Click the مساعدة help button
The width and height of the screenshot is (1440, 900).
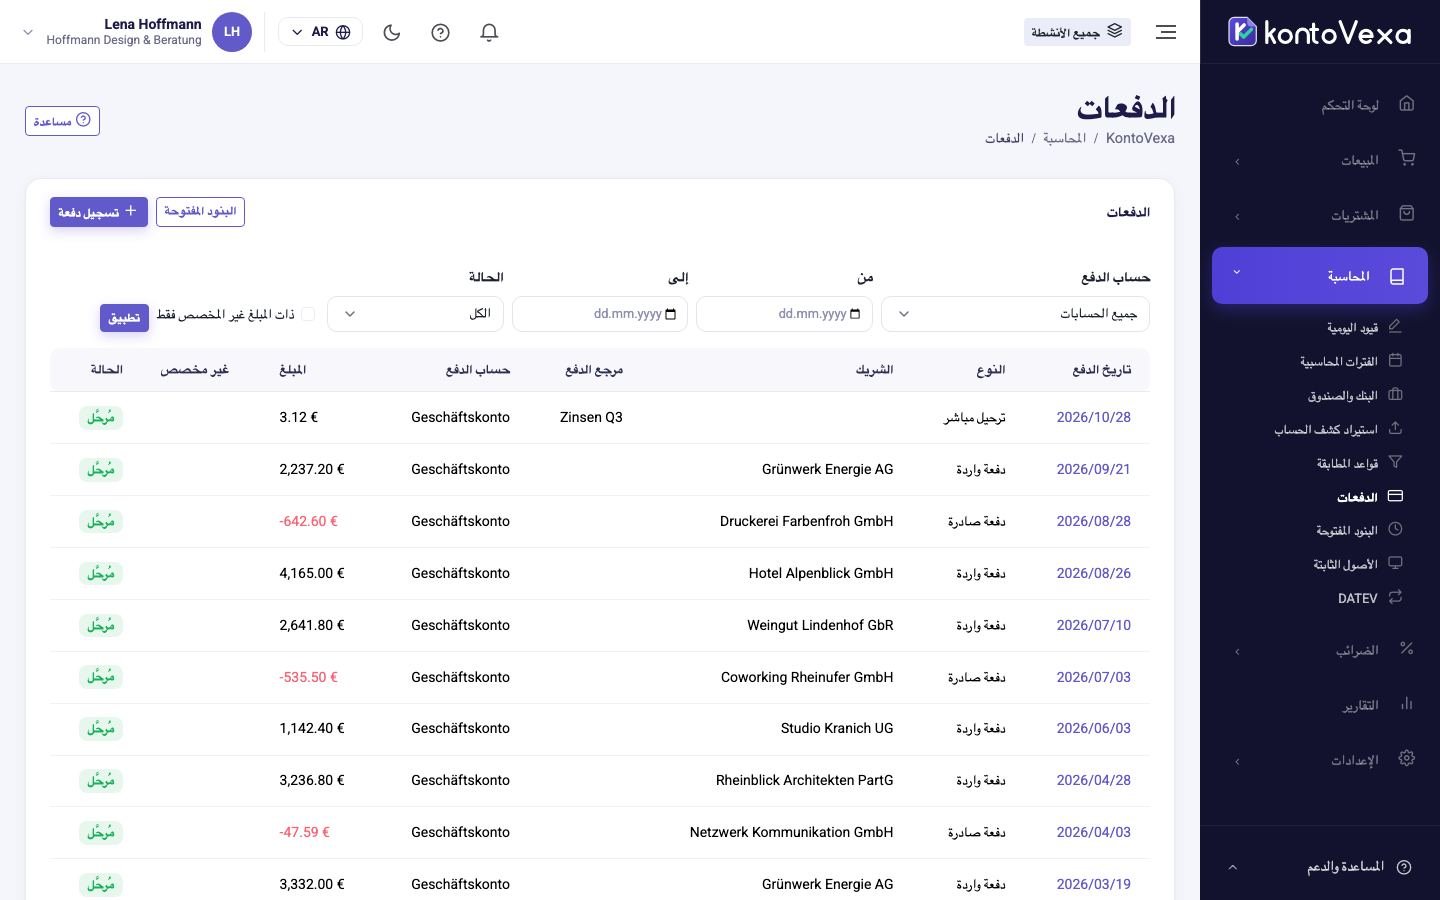point(62,121)
